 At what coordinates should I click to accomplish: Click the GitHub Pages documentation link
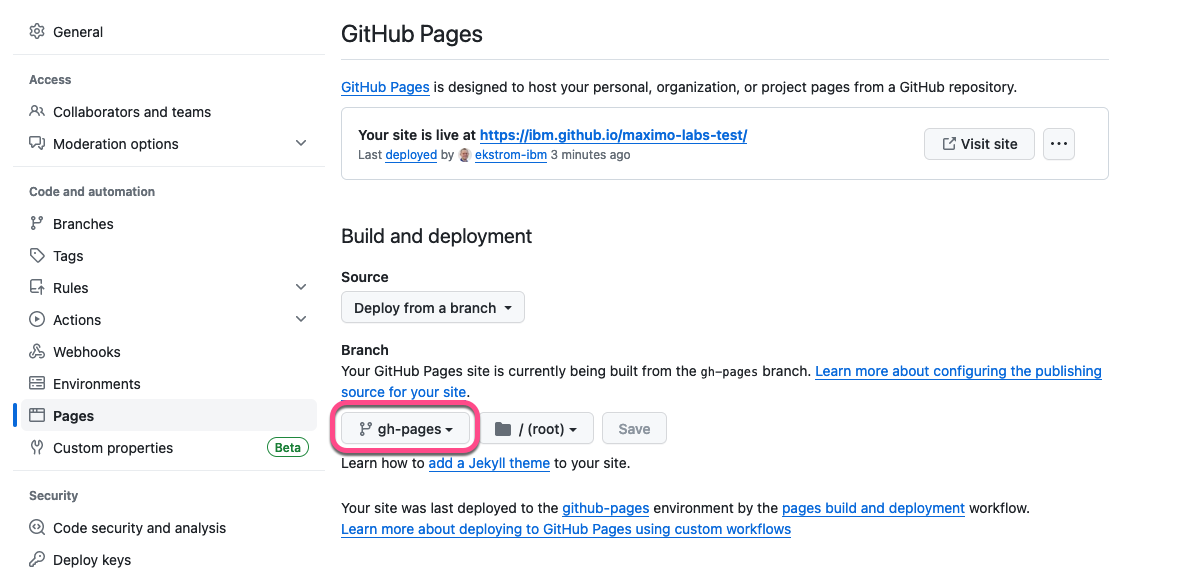385,87
